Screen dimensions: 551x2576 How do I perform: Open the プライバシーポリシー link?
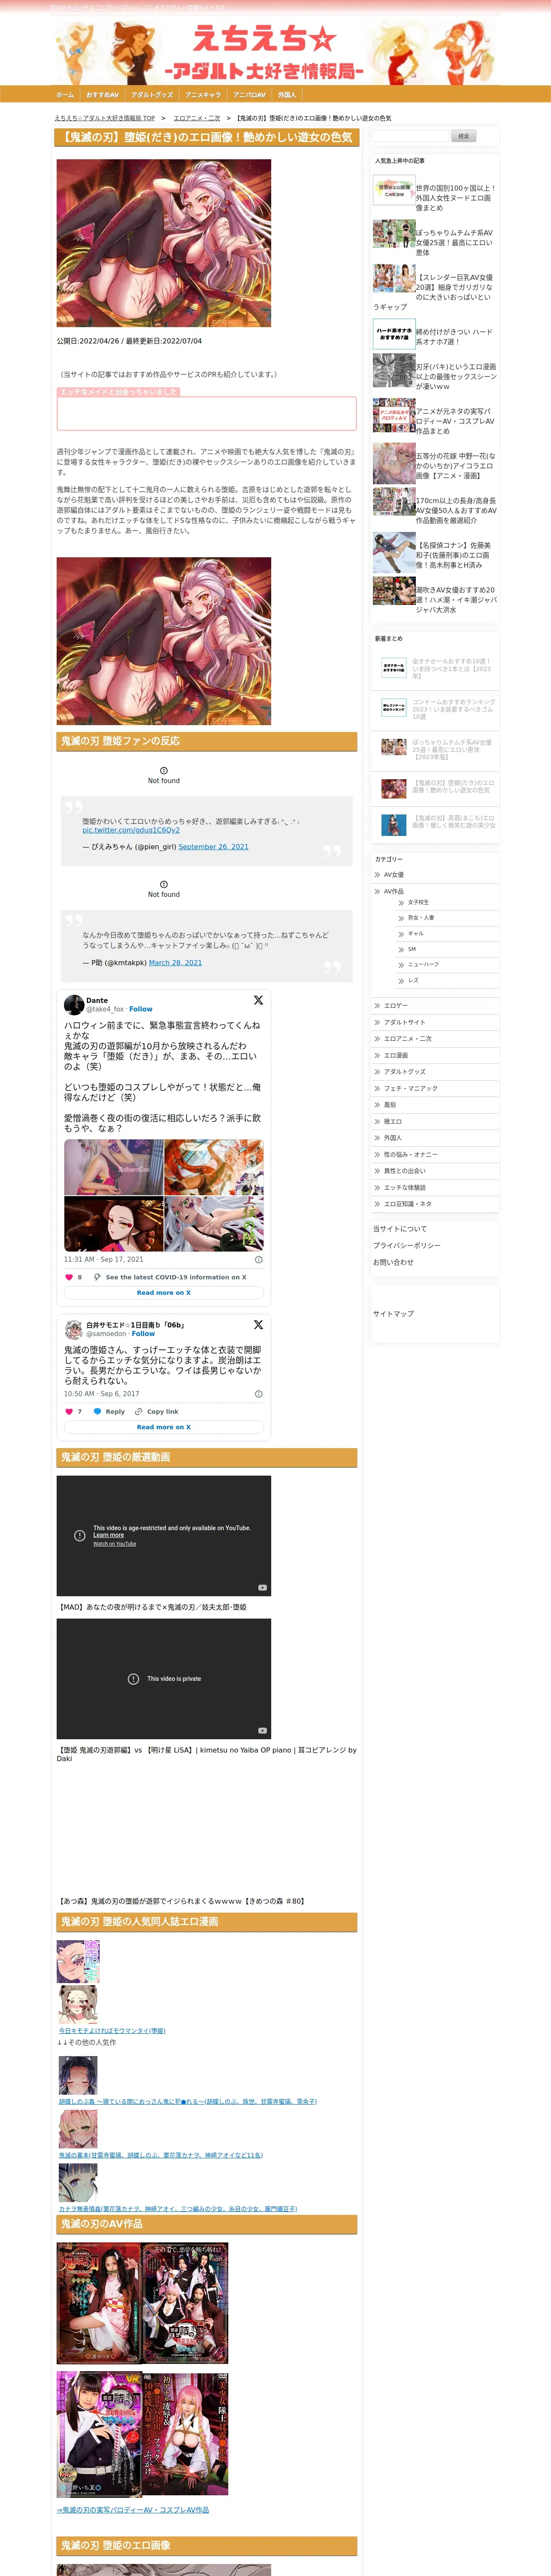[407, 1246]
